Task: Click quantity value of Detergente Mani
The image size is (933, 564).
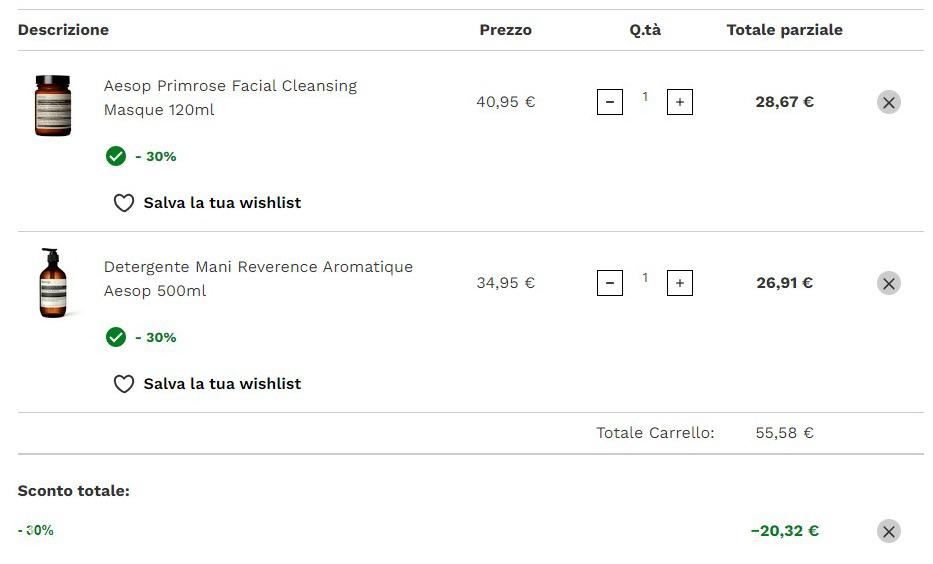Action: [x=645, y=277]
